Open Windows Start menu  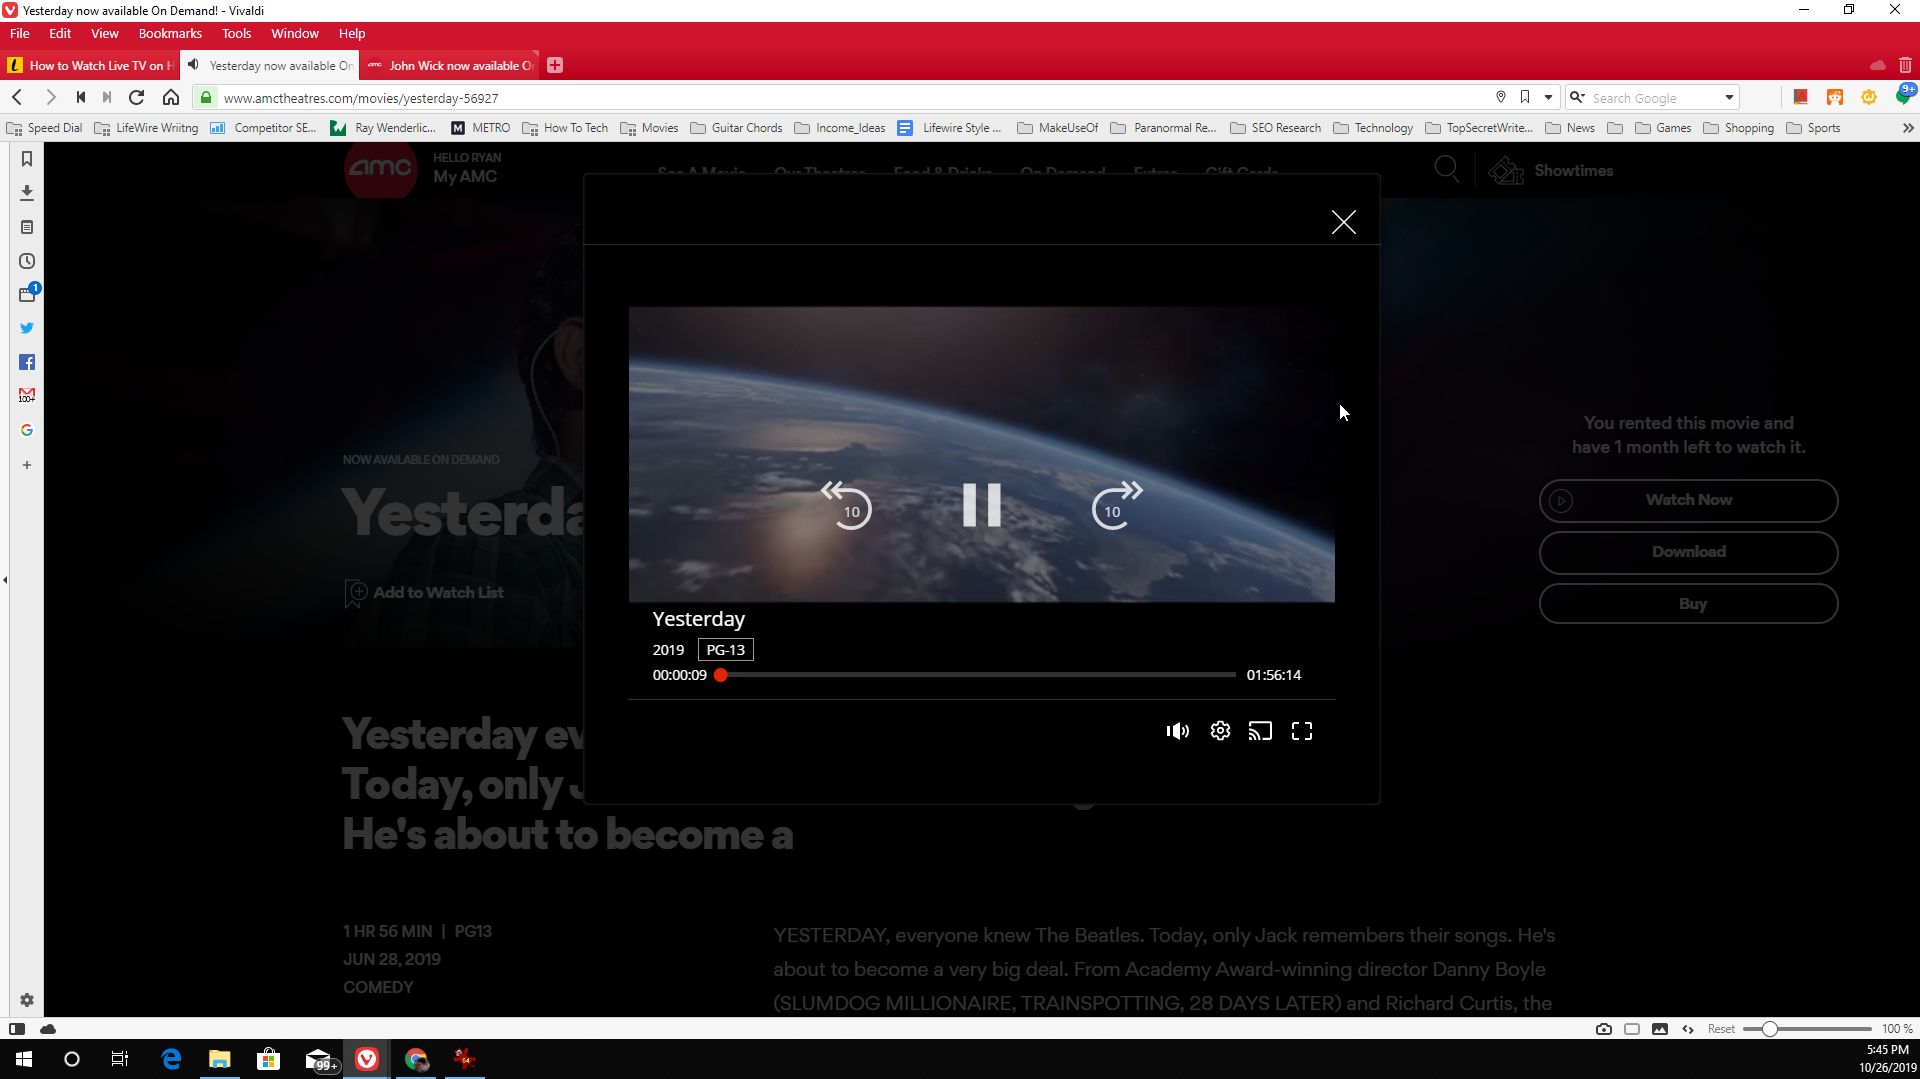(24, 1059)
